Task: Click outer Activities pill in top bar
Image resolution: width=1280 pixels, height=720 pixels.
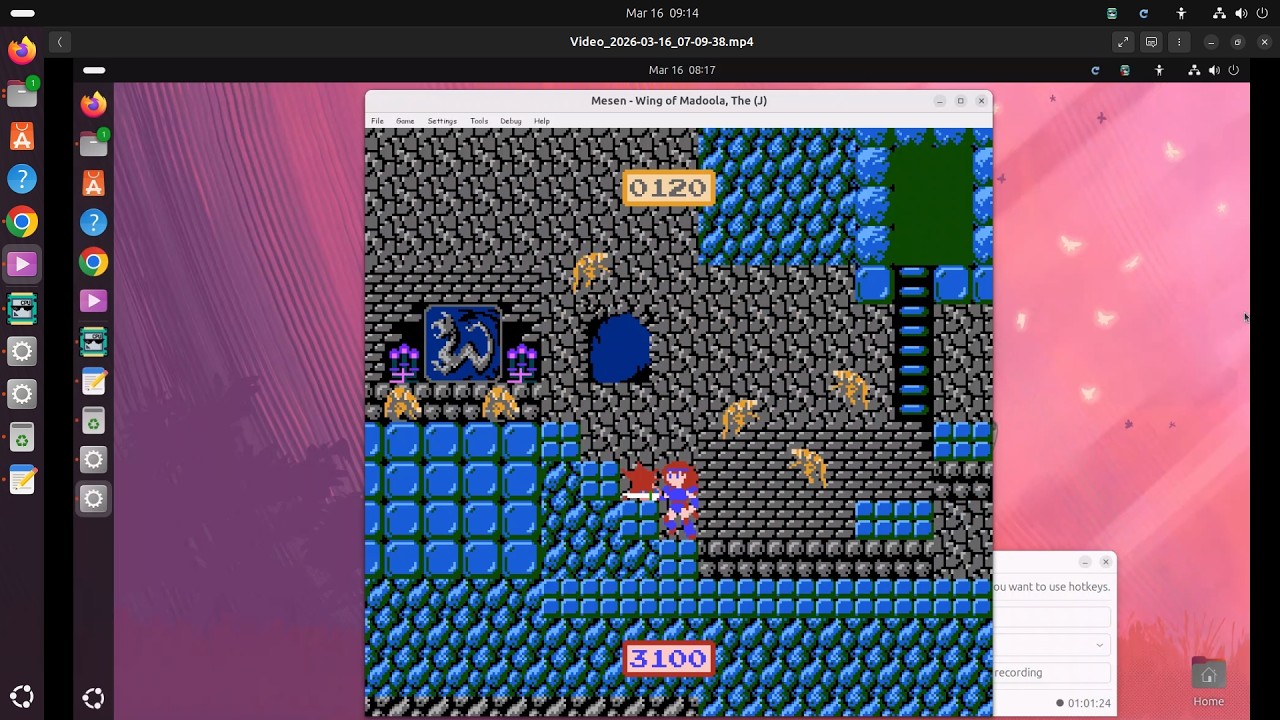Action: (22, 13)
